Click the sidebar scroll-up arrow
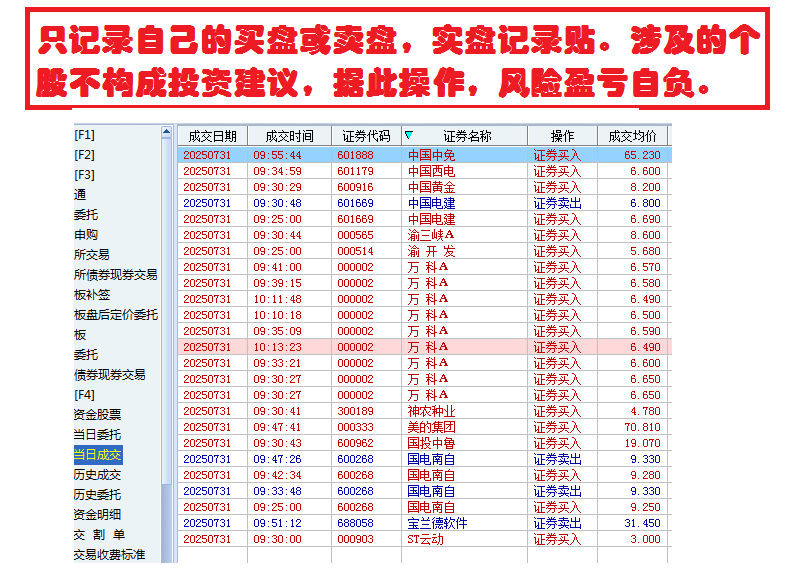Image resolution: width=797 pixels, height=581 pixels. [x=166, y=132]
